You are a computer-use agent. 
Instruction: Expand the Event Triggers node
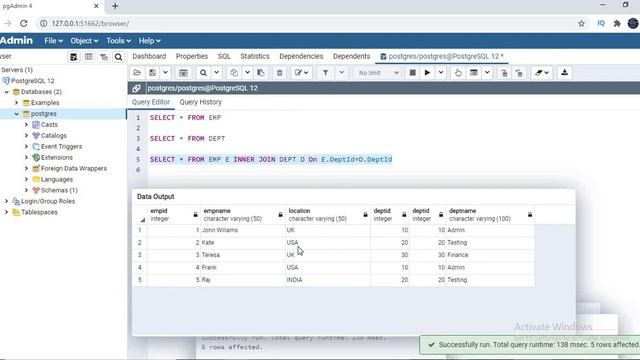tap(26, 147)
